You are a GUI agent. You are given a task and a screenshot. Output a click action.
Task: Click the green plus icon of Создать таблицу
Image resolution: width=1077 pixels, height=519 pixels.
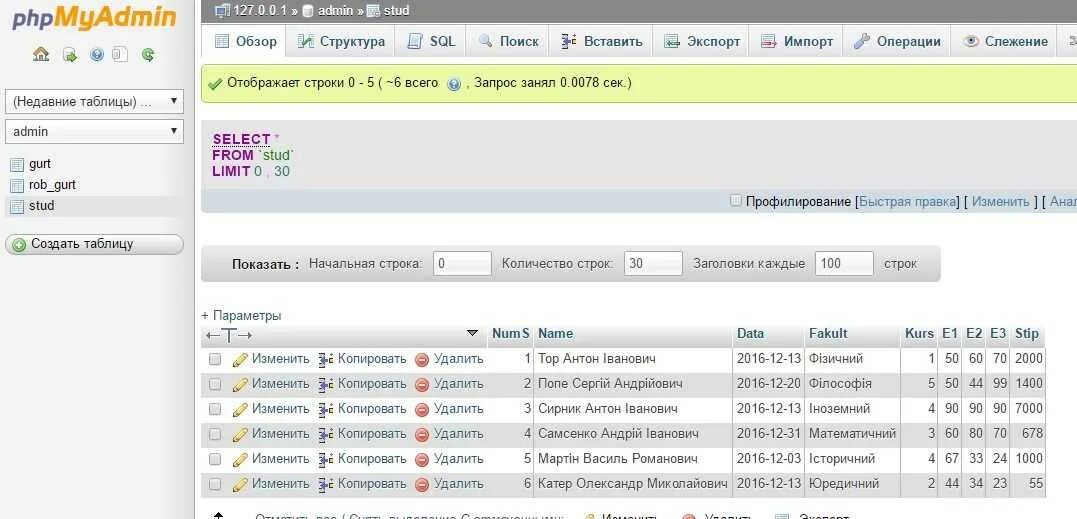click(x=19, y=244)
